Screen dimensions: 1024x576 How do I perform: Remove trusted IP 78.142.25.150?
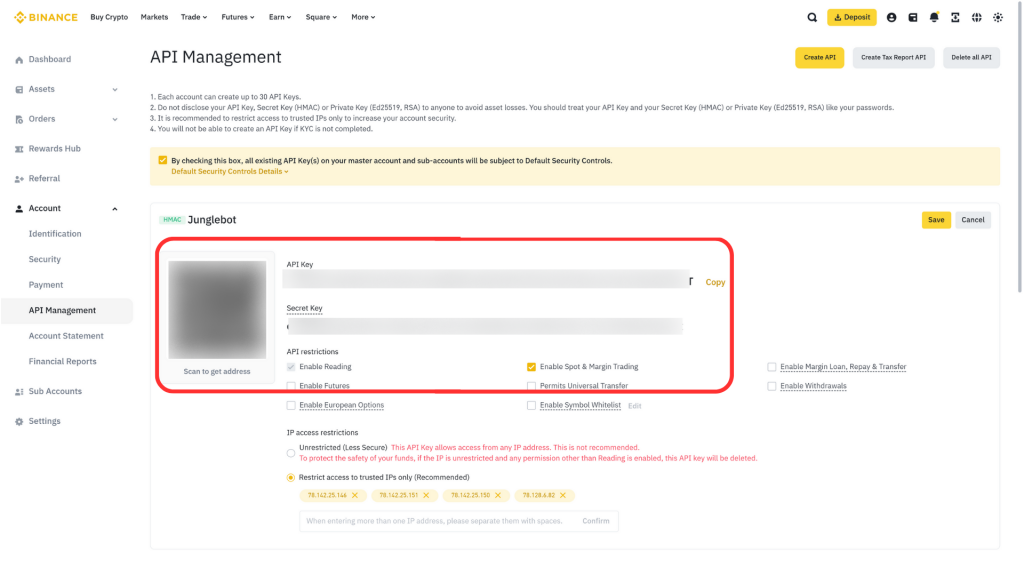(498, 496)
